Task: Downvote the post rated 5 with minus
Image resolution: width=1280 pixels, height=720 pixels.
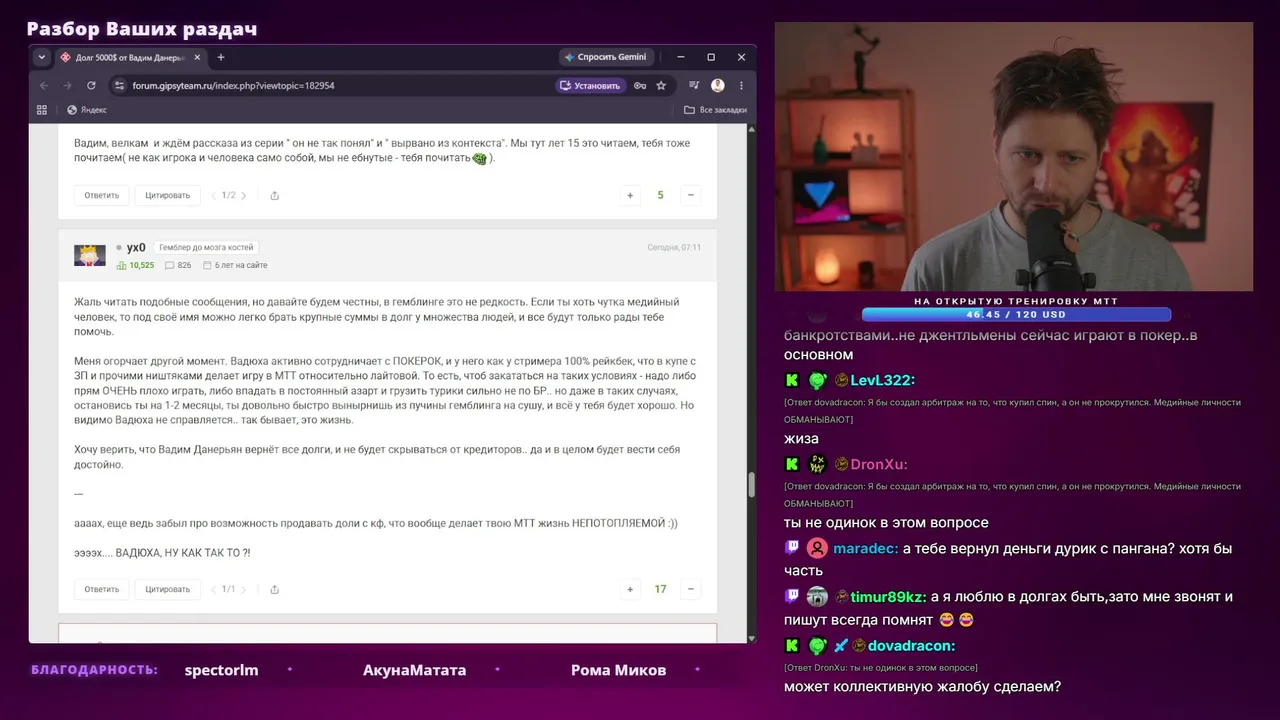Action: (x=690, y=195)
